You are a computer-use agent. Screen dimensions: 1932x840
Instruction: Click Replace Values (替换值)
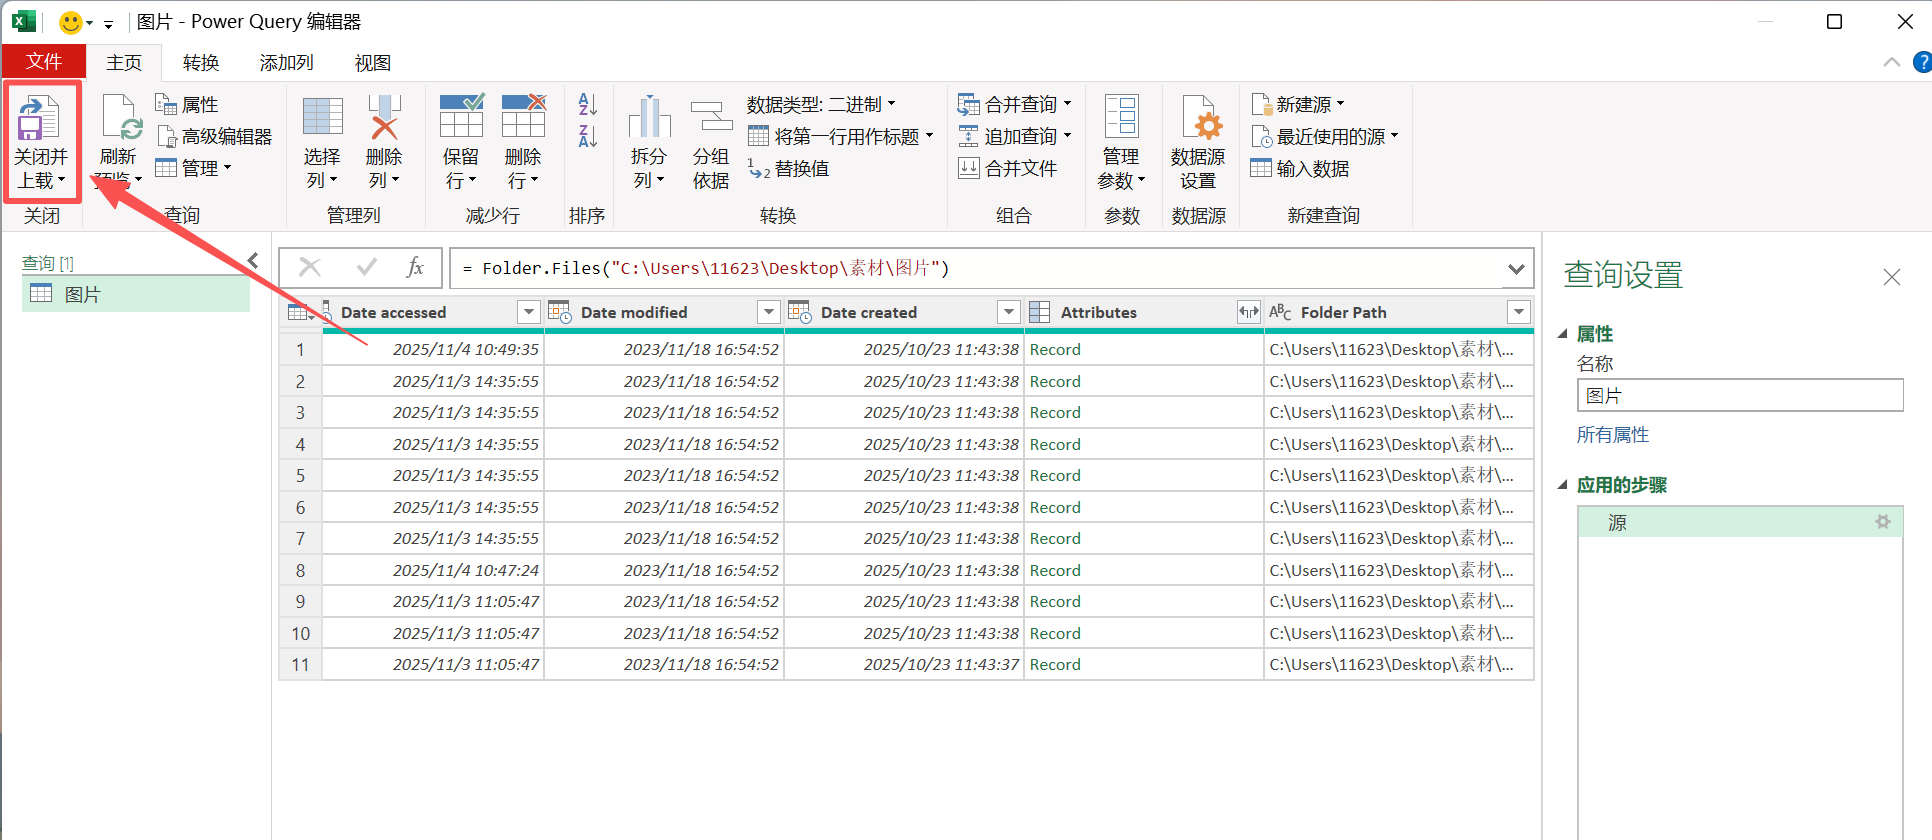789,168
